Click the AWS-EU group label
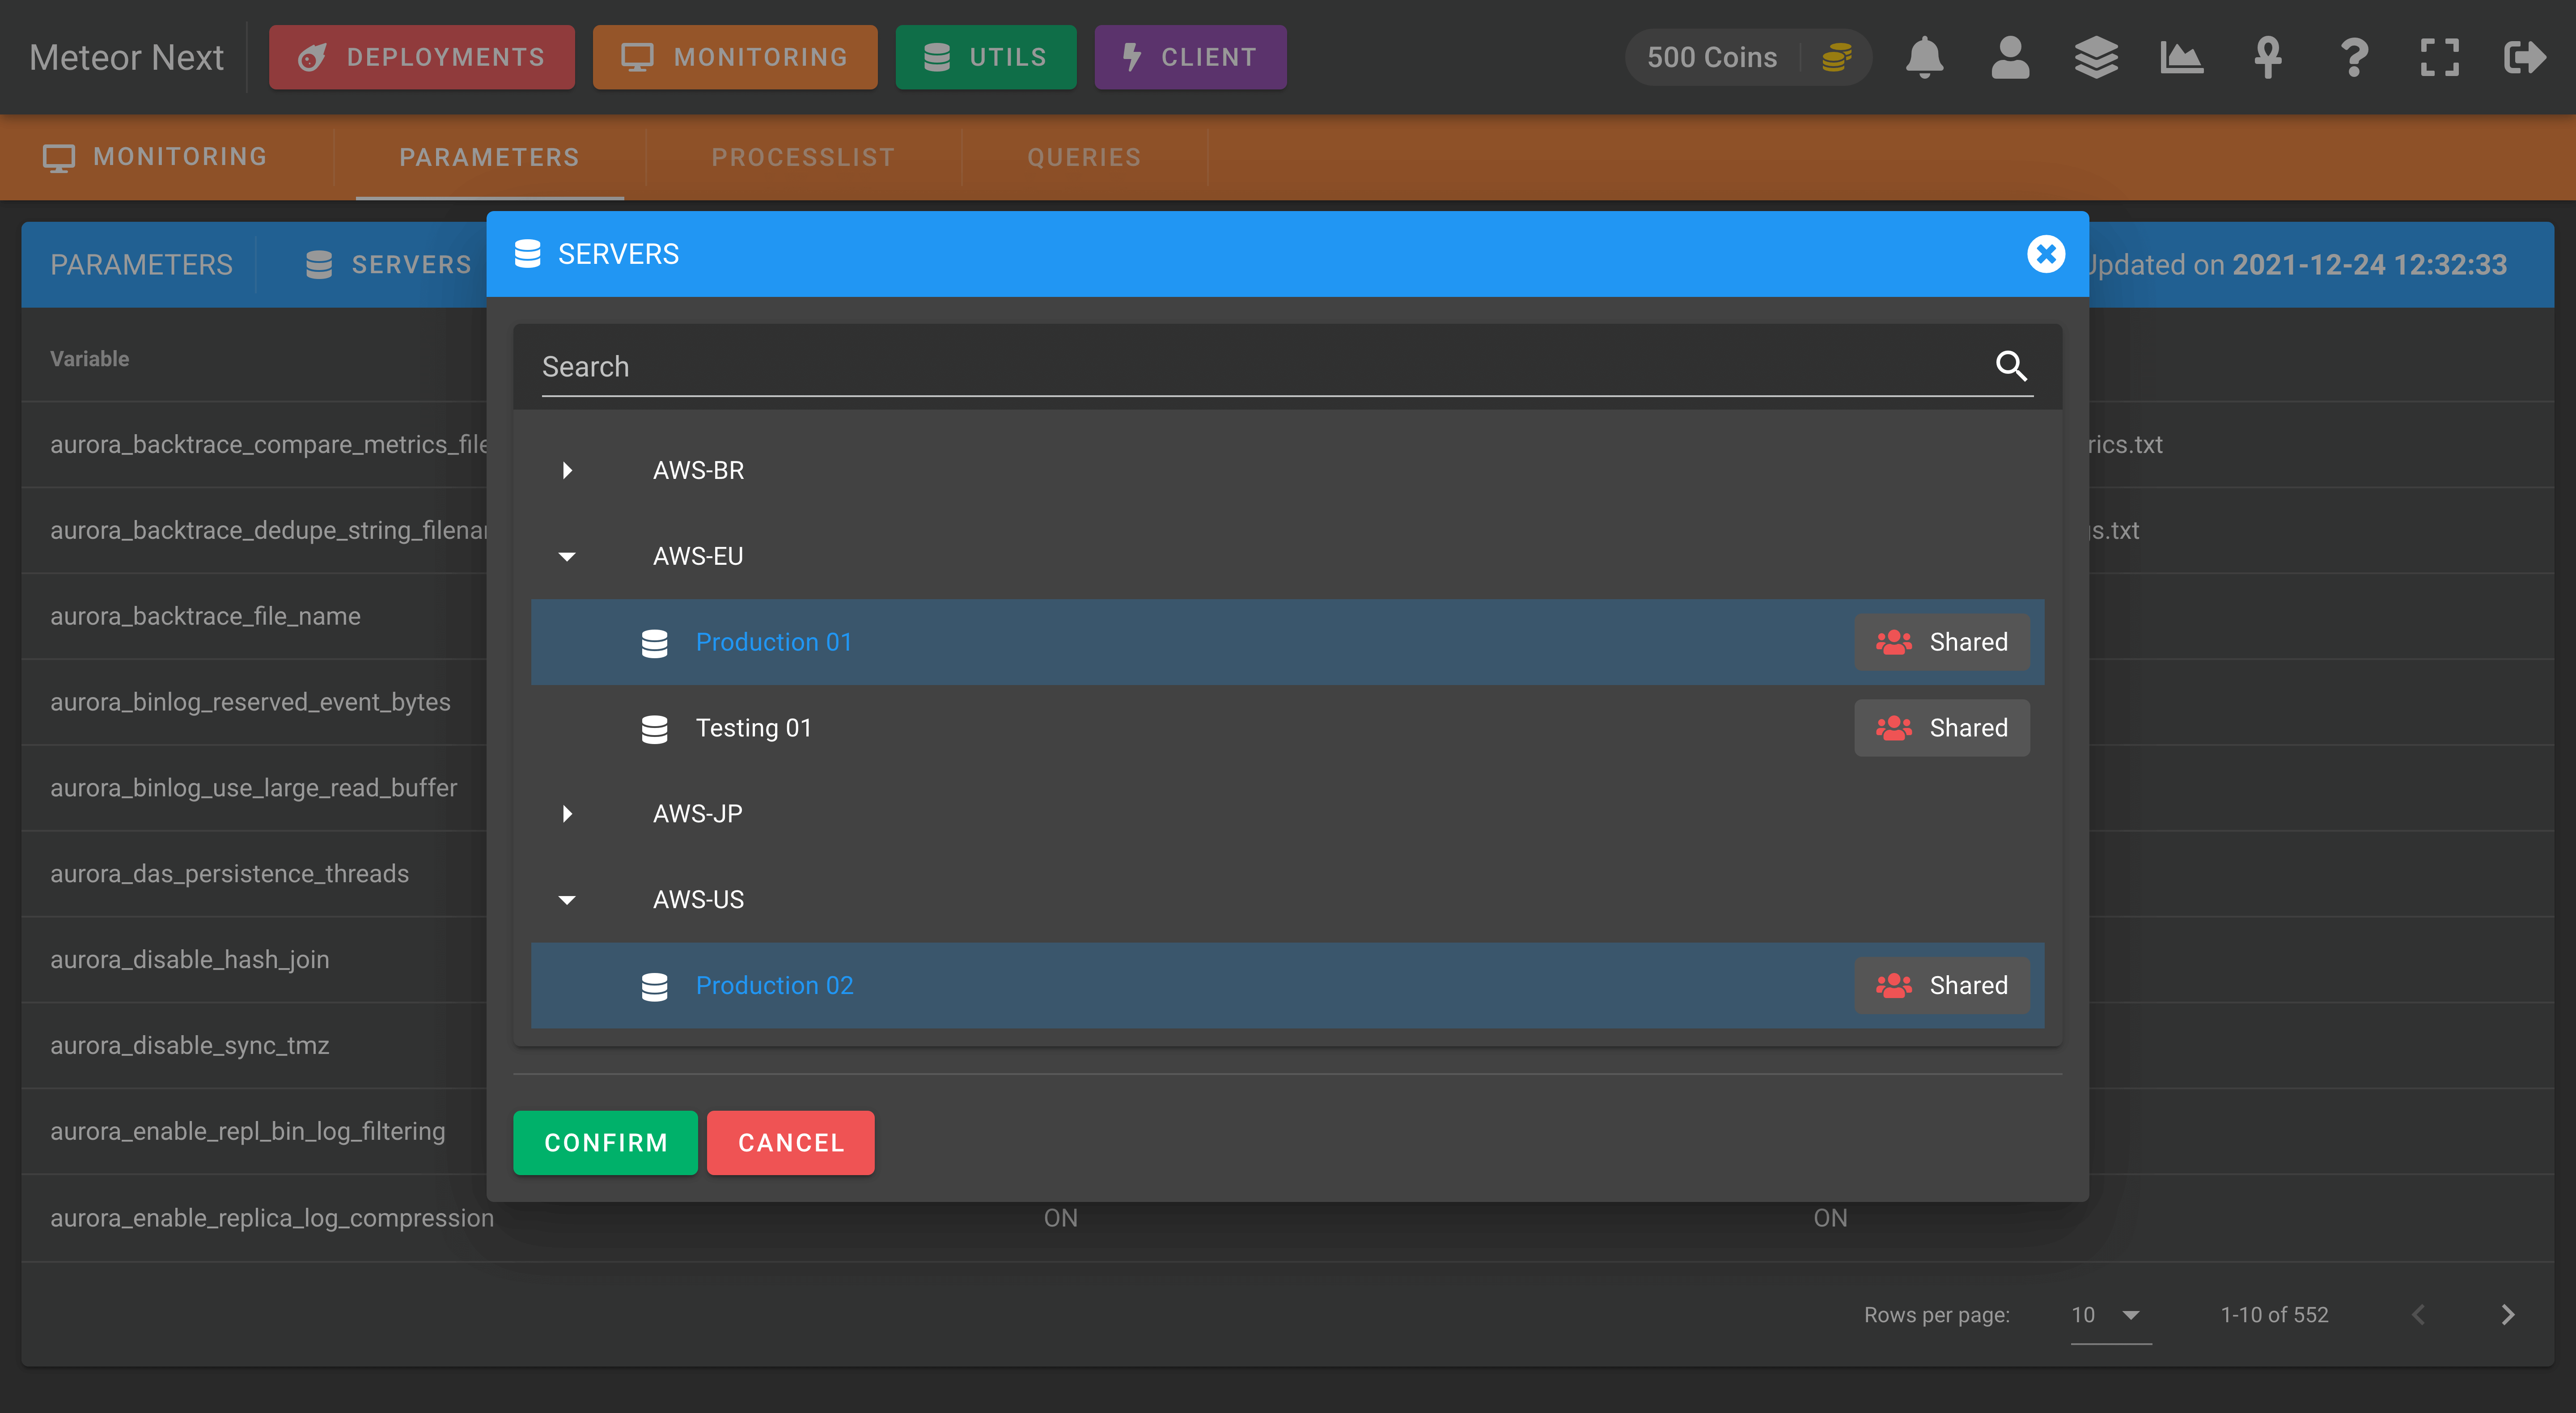 tap(698, 556)
